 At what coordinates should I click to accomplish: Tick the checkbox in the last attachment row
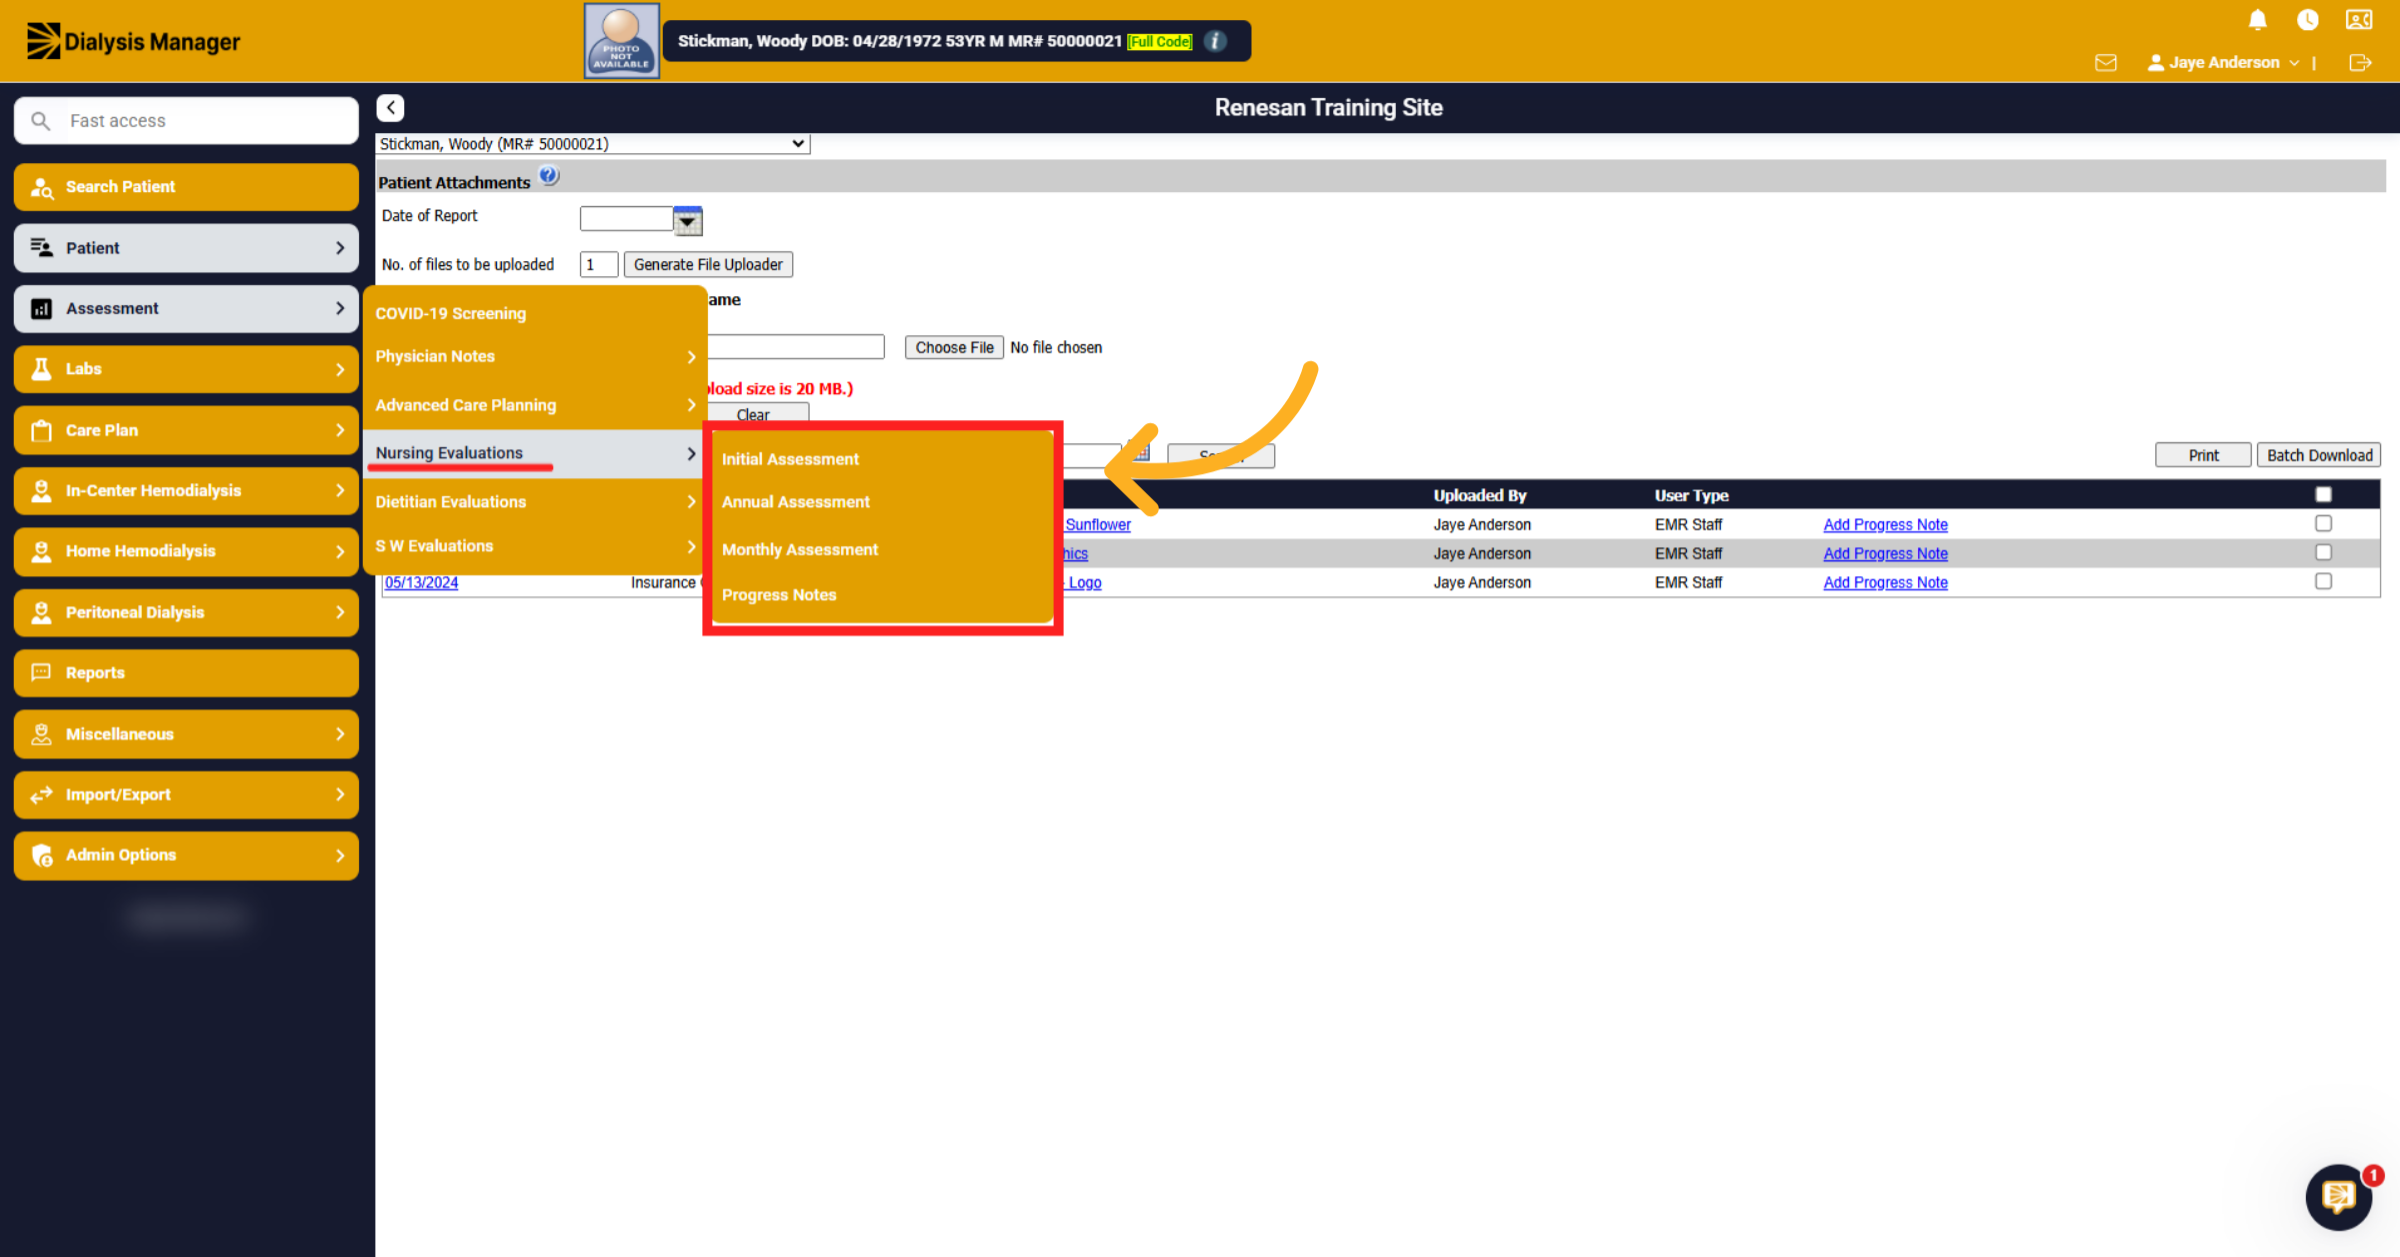(2323, 582)
